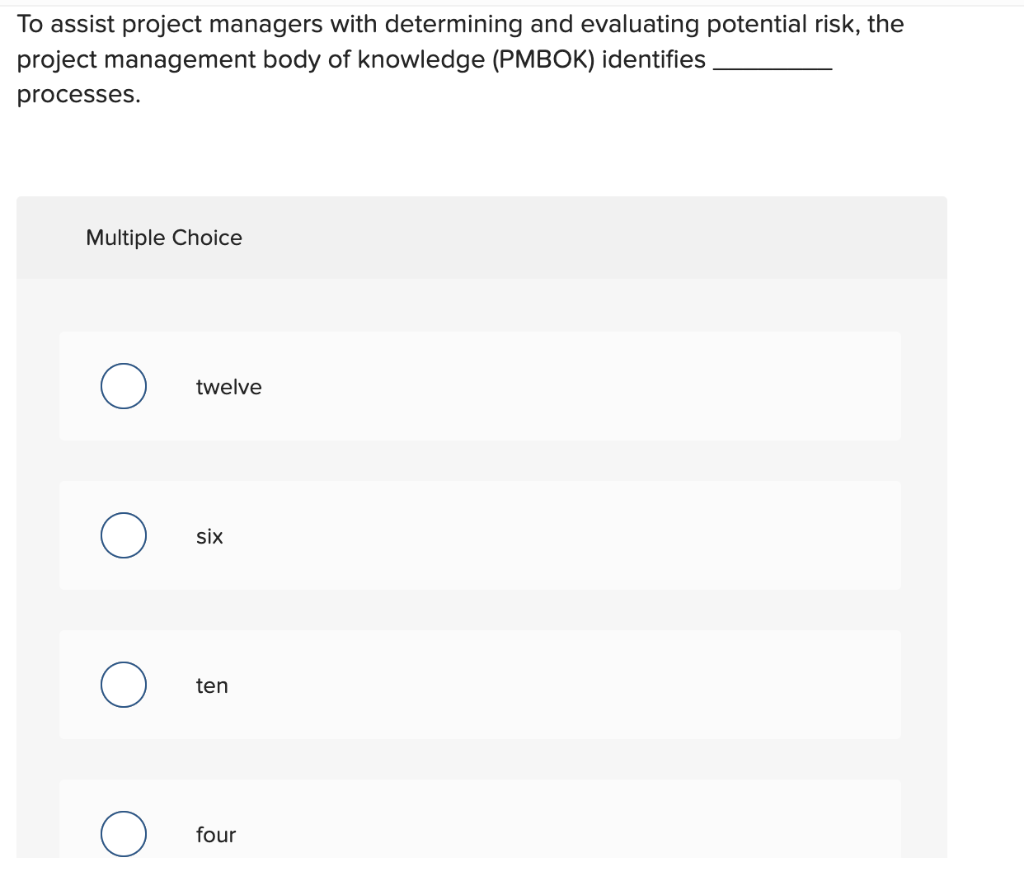Click inside the ten answer row
The width and height of the screenshot is (1024, 881).
[x=480, y=686]
